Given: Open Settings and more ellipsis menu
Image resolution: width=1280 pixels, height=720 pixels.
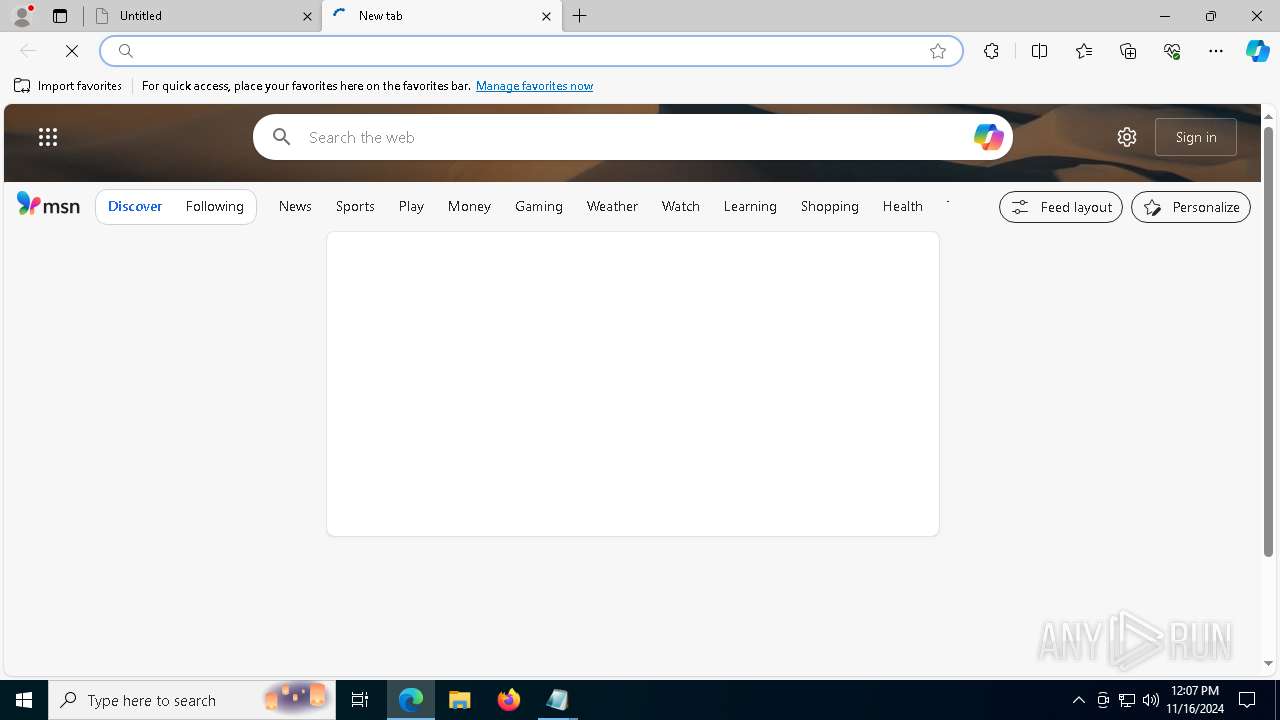Looking at the screenshot, I should coord(1216,51).
